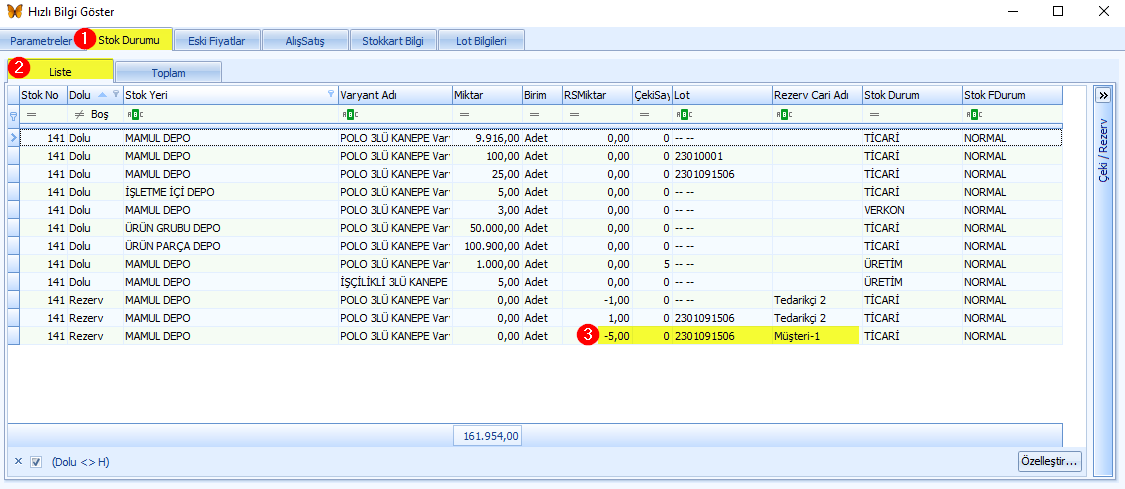Remove the (Dolu <> H) filter with X icon
Viewport: 1125px width, 489px height.
[19, 462]
